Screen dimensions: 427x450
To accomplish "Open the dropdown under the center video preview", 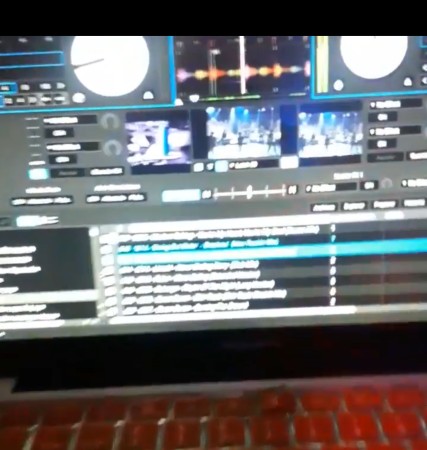I will (253, 165).
